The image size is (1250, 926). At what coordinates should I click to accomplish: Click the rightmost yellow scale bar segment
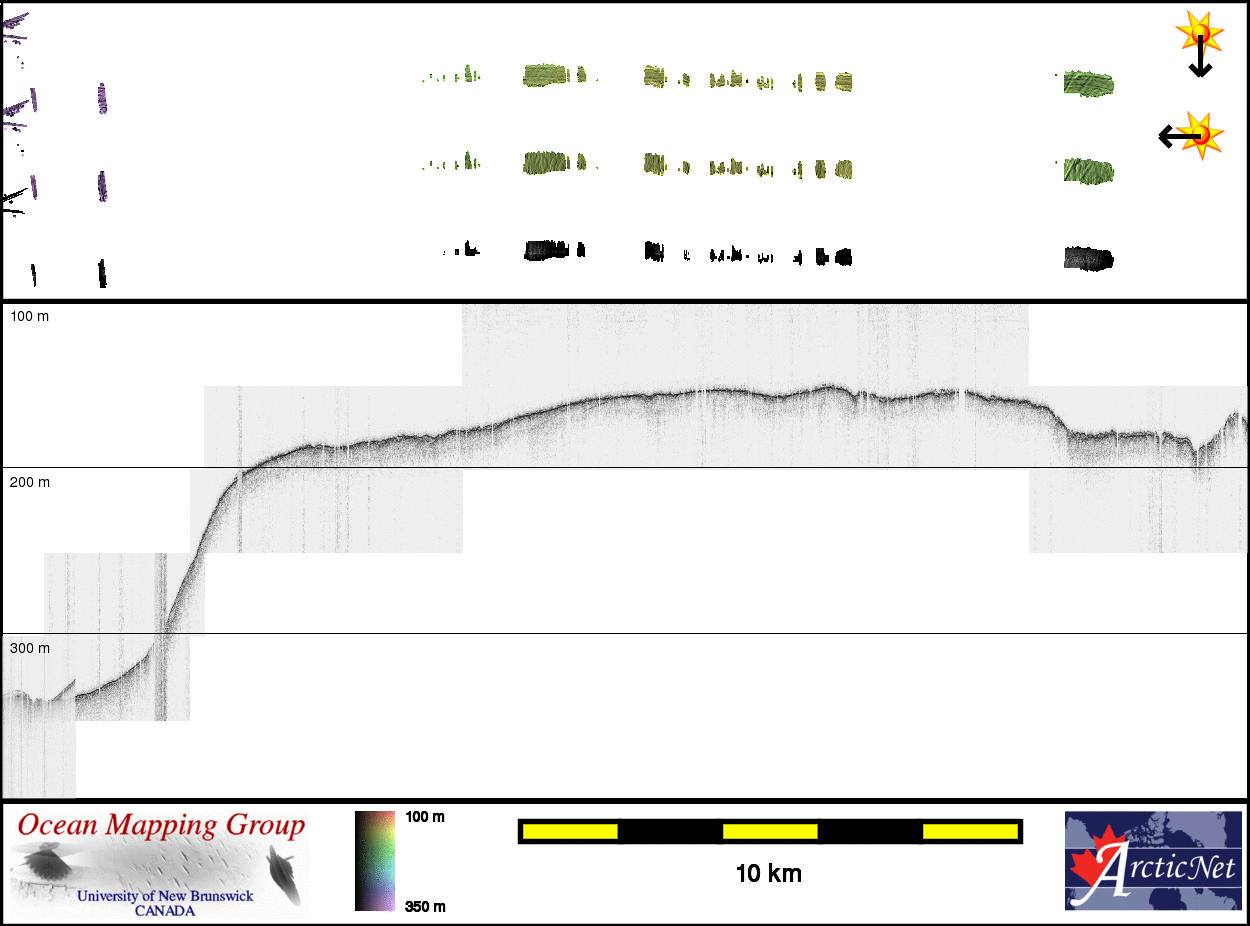970,831
